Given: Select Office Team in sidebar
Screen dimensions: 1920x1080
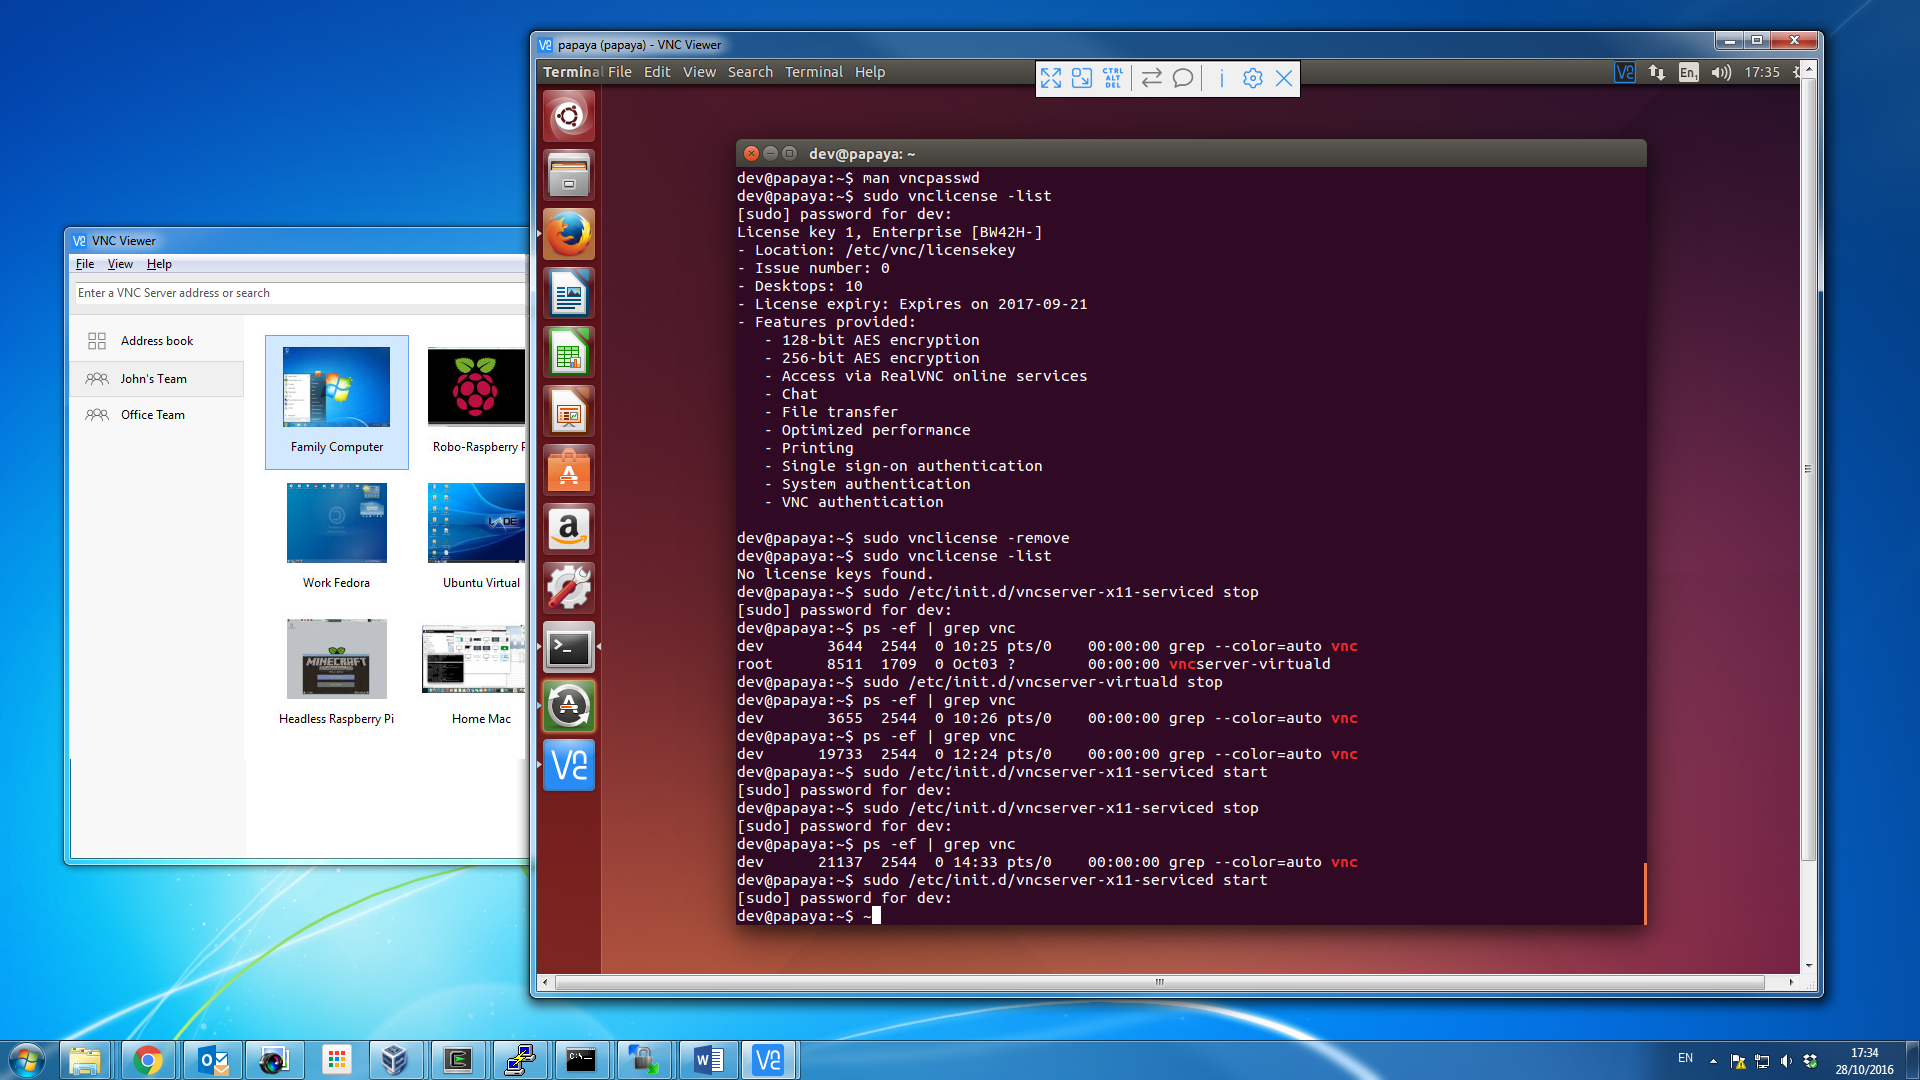Looking at the screenshot, I should click(x=152, y=415).
